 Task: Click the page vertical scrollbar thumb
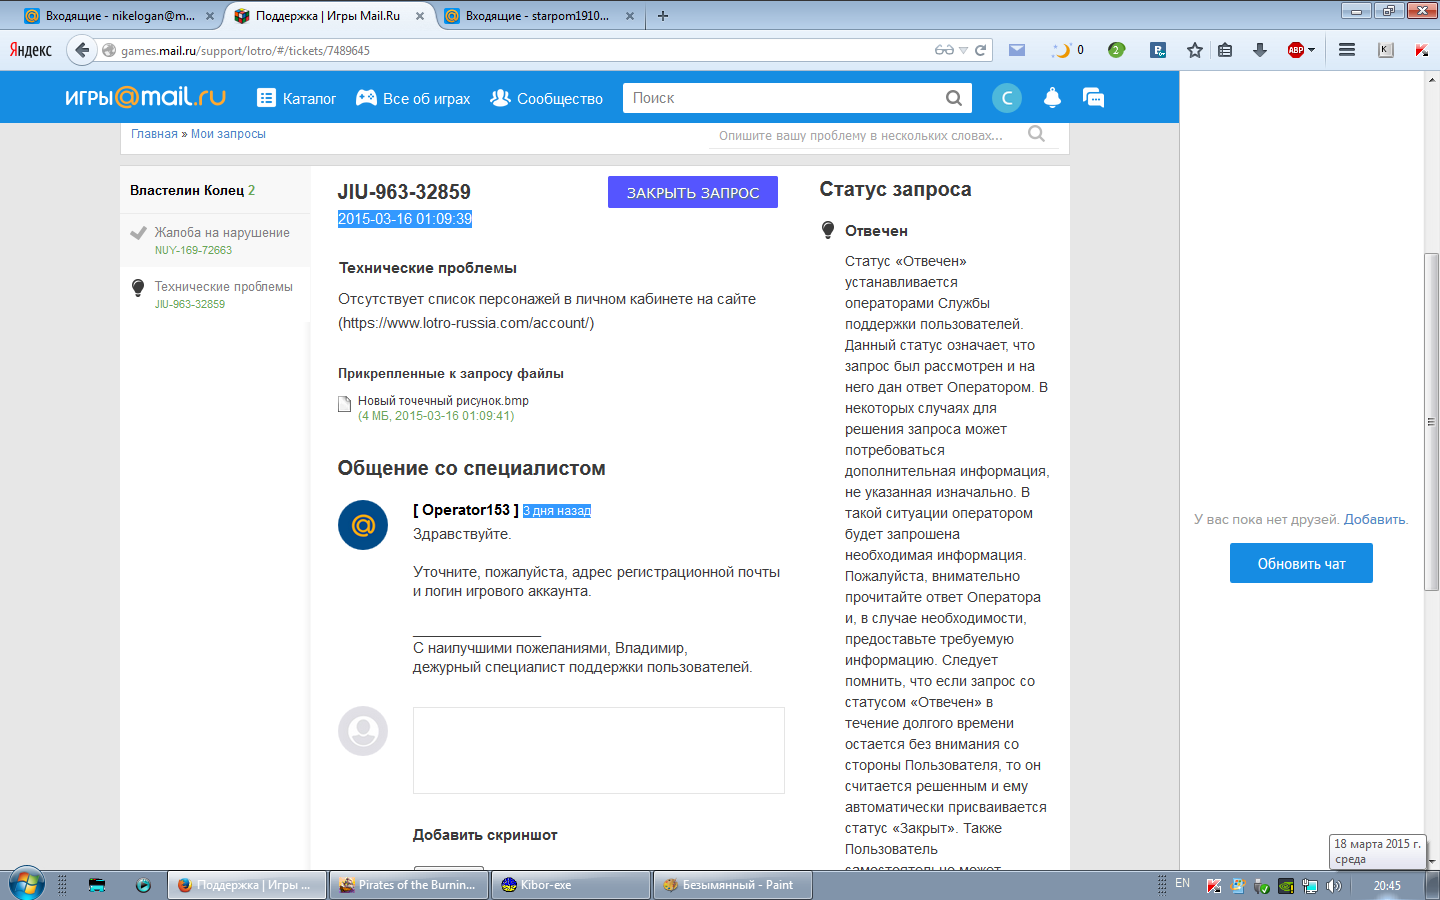tap(1431, 423)
